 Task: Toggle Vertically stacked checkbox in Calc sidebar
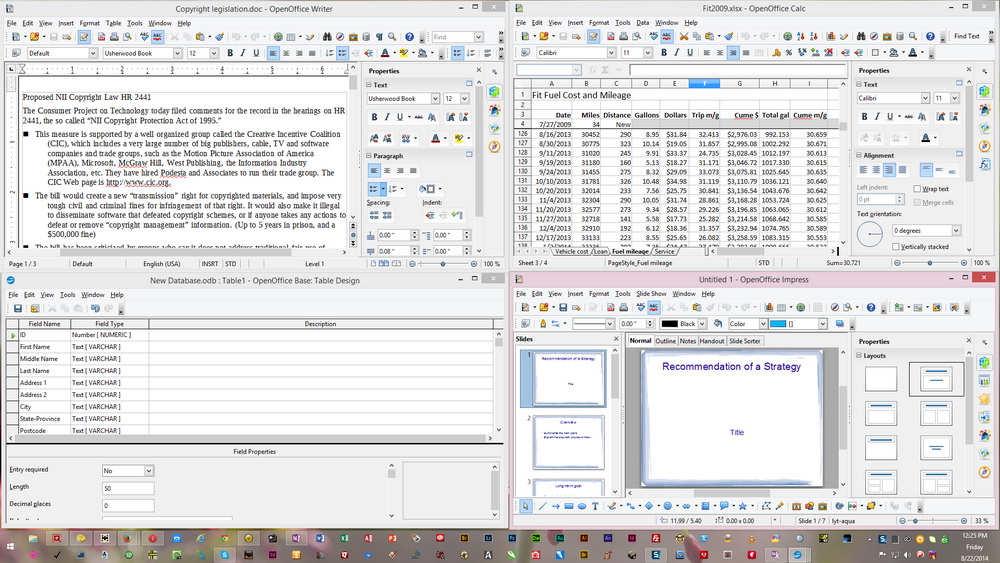click(x=896, y=246)
